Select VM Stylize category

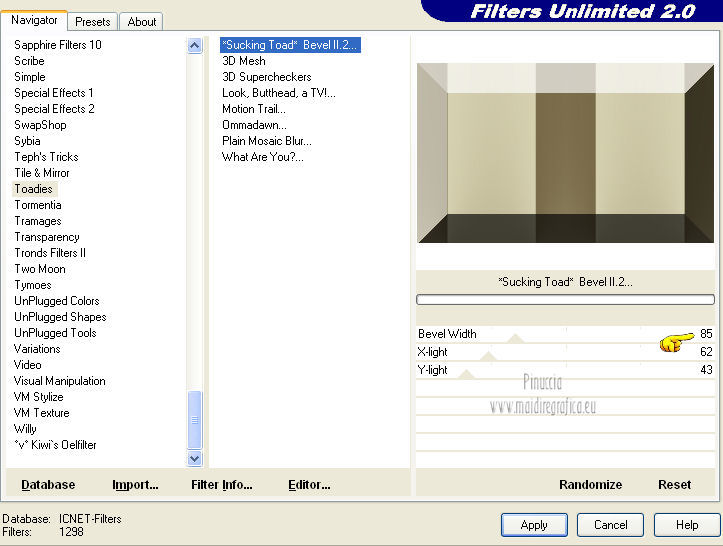[x=39, y=397]
